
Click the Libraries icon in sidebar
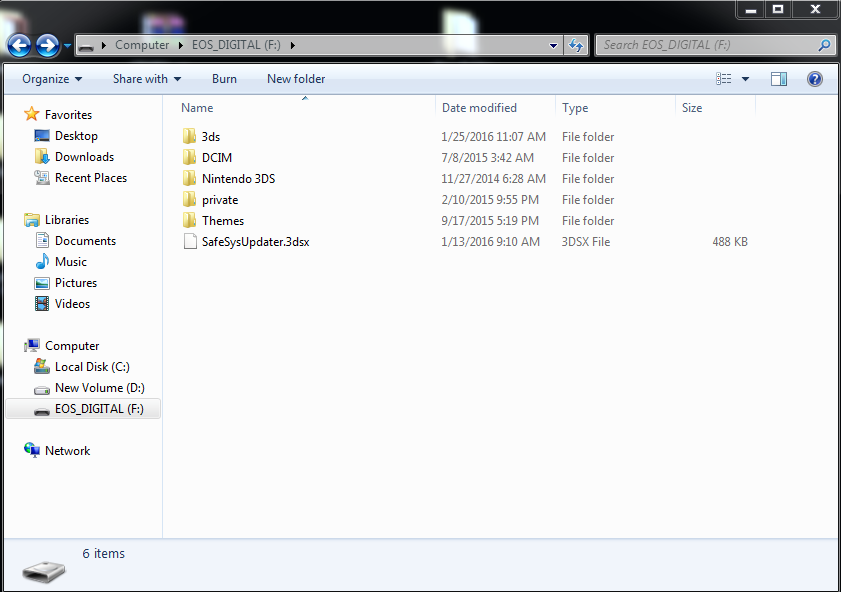tap(32, 220)
